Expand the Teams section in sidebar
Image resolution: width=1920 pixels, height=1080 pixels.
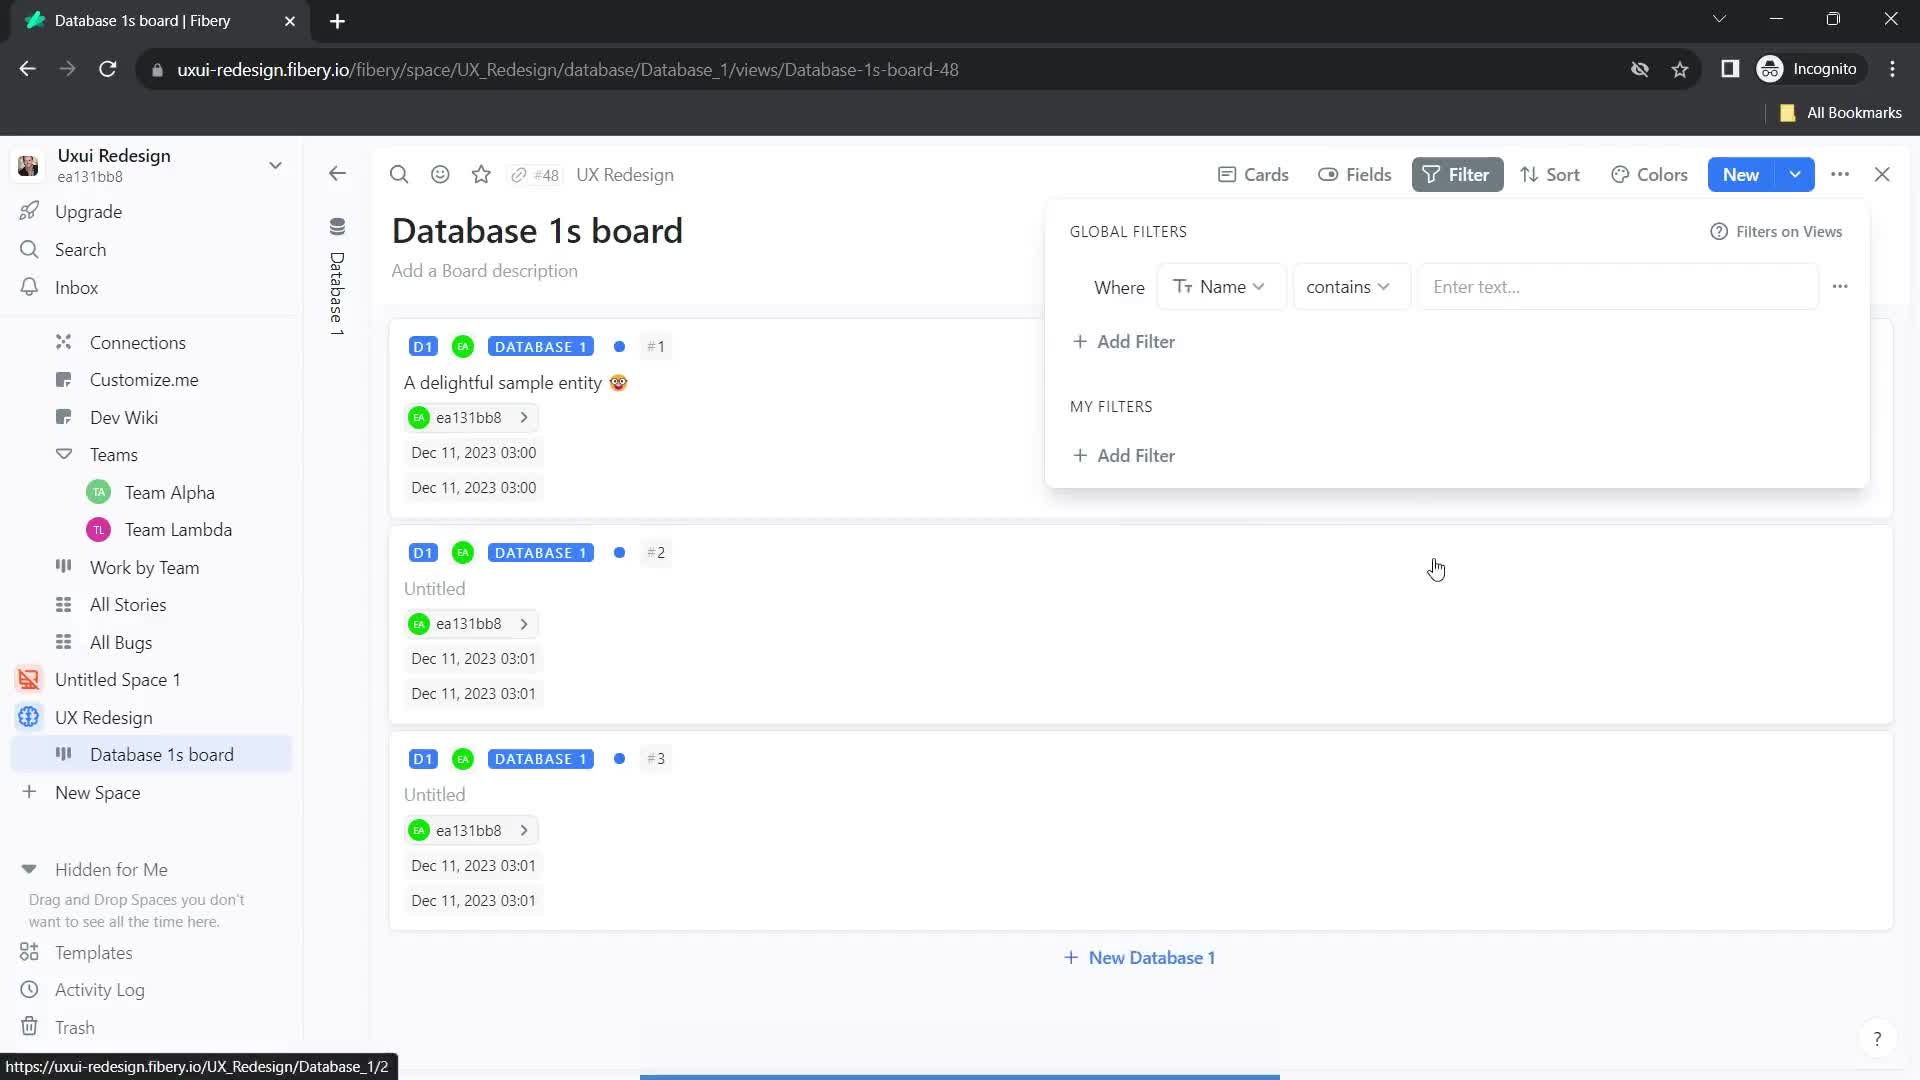[62, 455]
